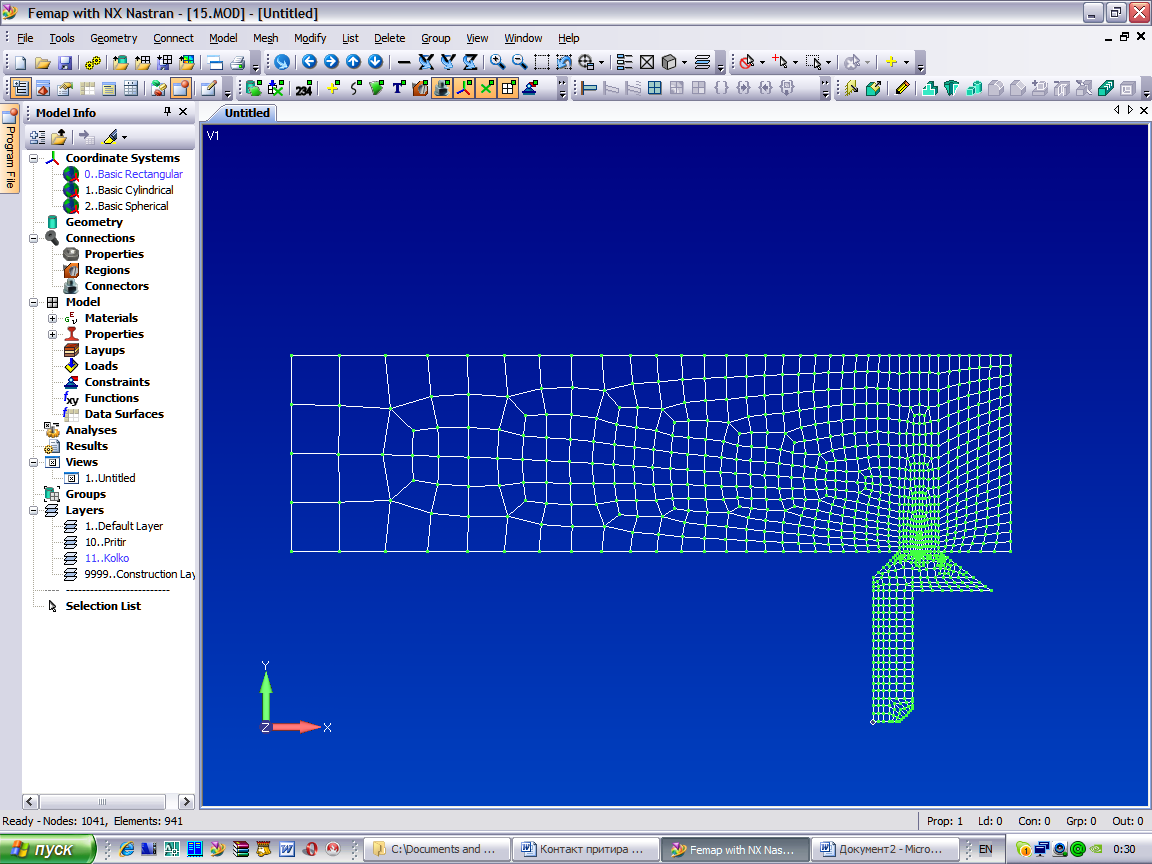The image size is (1152, 864).
Task: Click the Ld: 0 status bar button
Action: 990,821
